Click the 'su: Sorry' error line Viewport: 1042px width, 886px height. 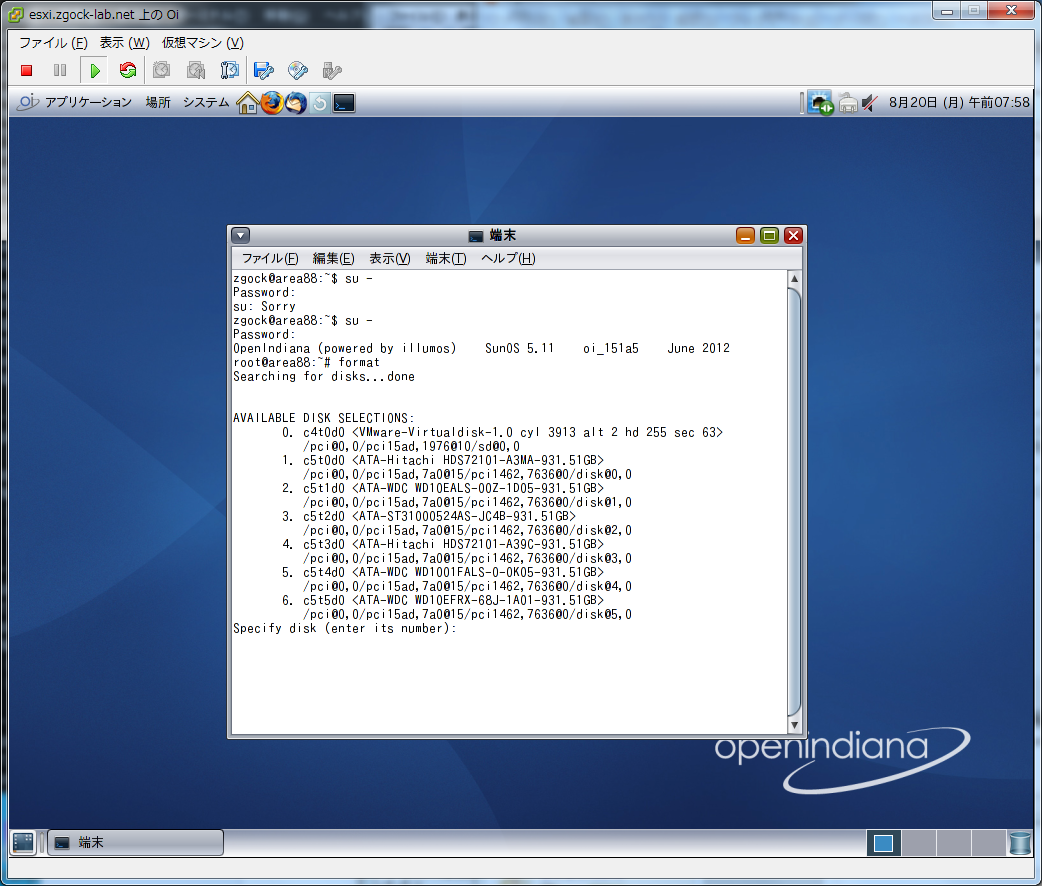coord(264,306)
